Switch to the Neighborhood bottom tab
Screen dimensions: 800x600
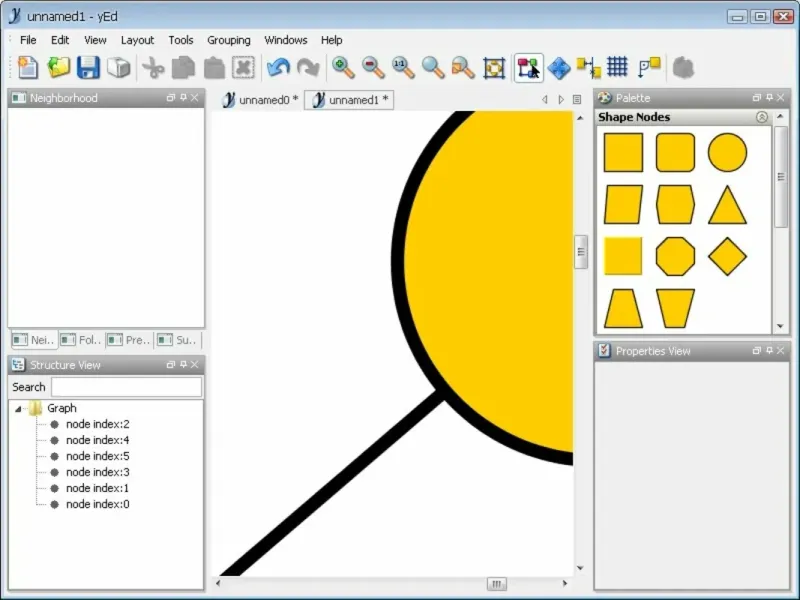point(34,340)
